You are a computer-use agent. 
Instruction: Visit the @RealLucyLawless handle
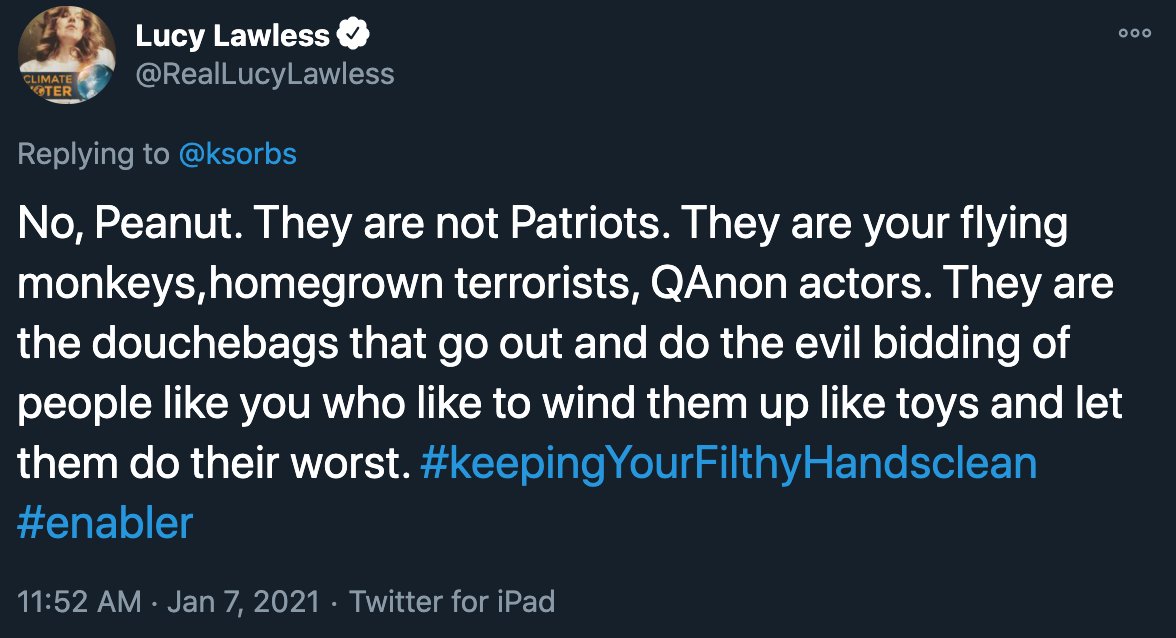pyautogui.click(x=265, y=74)
